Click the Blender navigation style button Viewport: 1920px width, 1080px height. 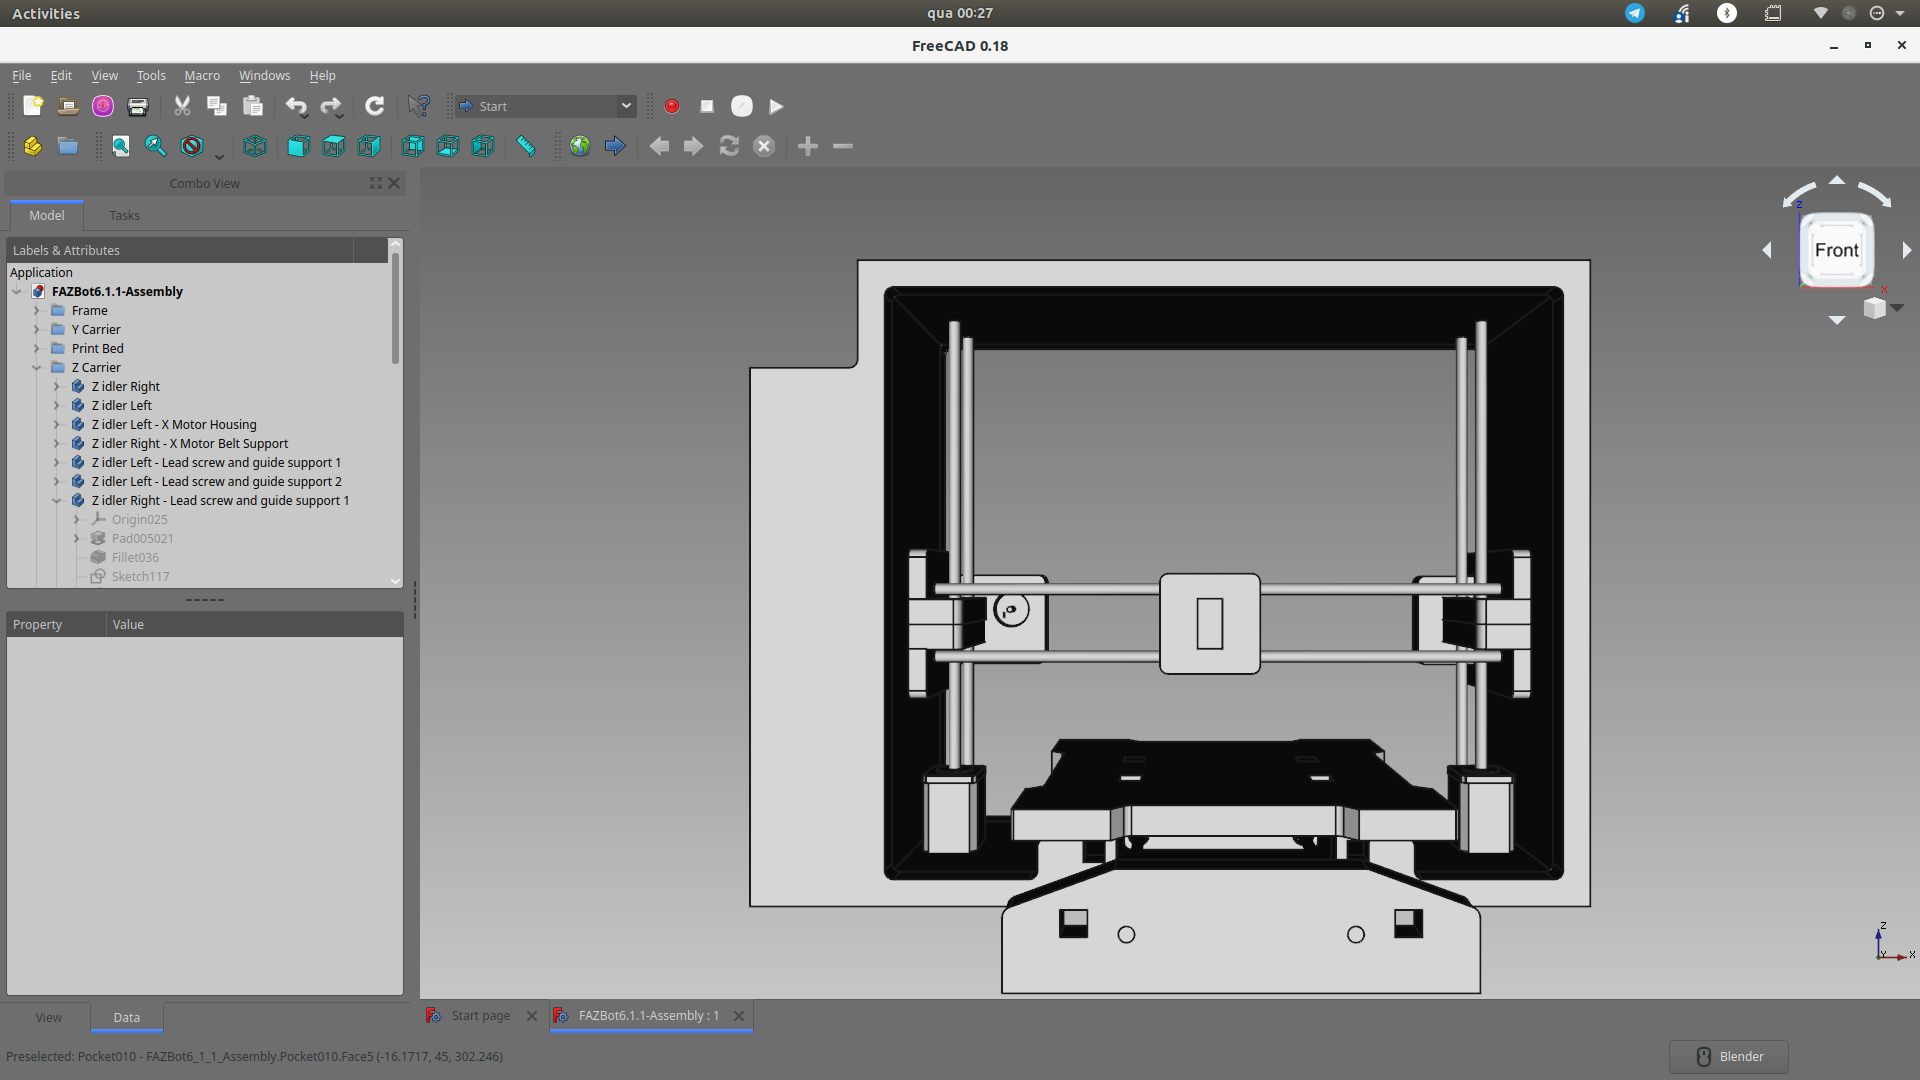1729,1057
